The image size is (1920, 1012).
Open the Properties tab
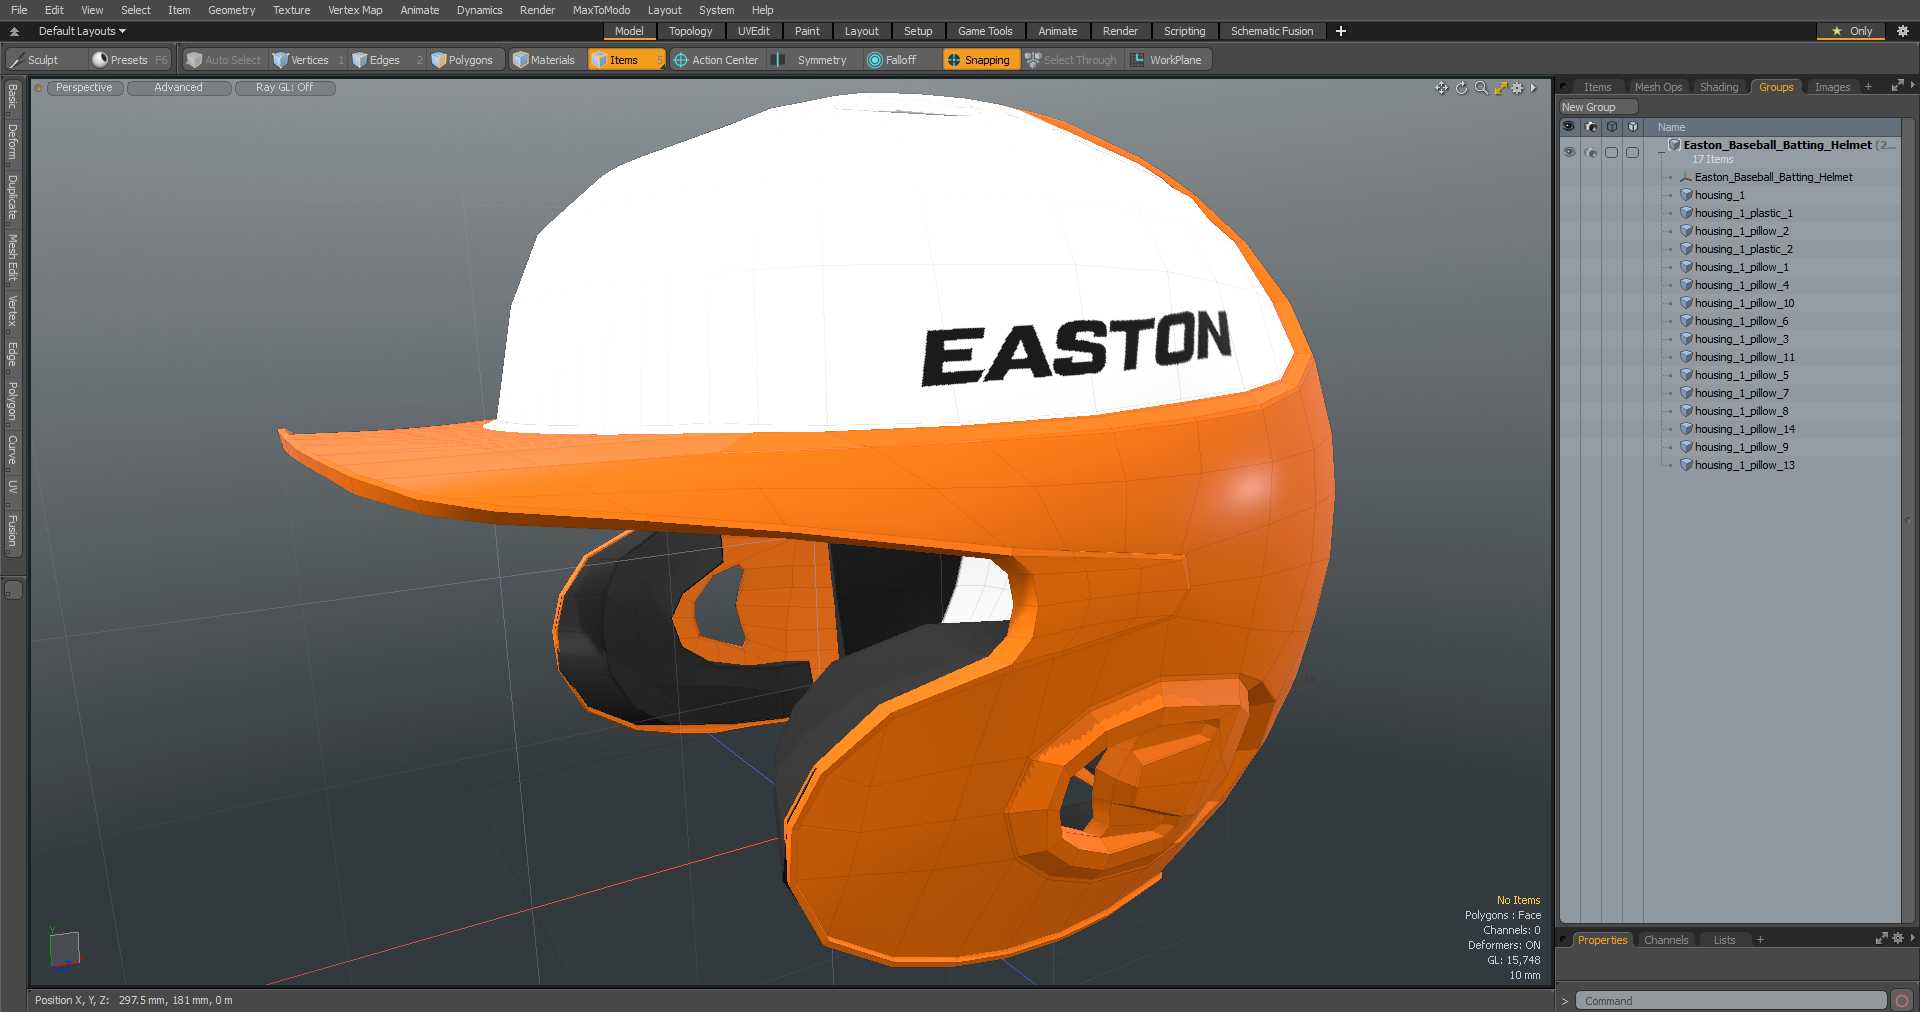point(1602,940)
